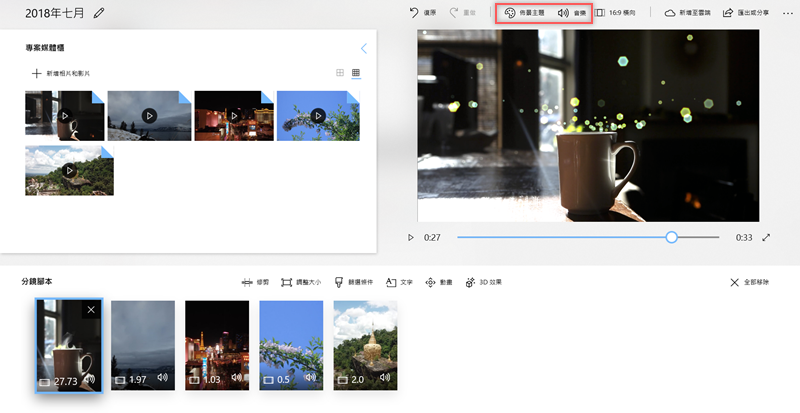Click the preview seek bar handle

671,237
